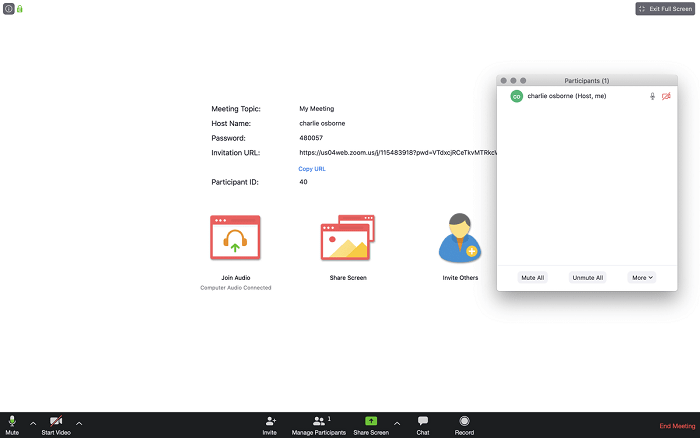Mute the microphone in bottom toolbar

tap(12, 425)
